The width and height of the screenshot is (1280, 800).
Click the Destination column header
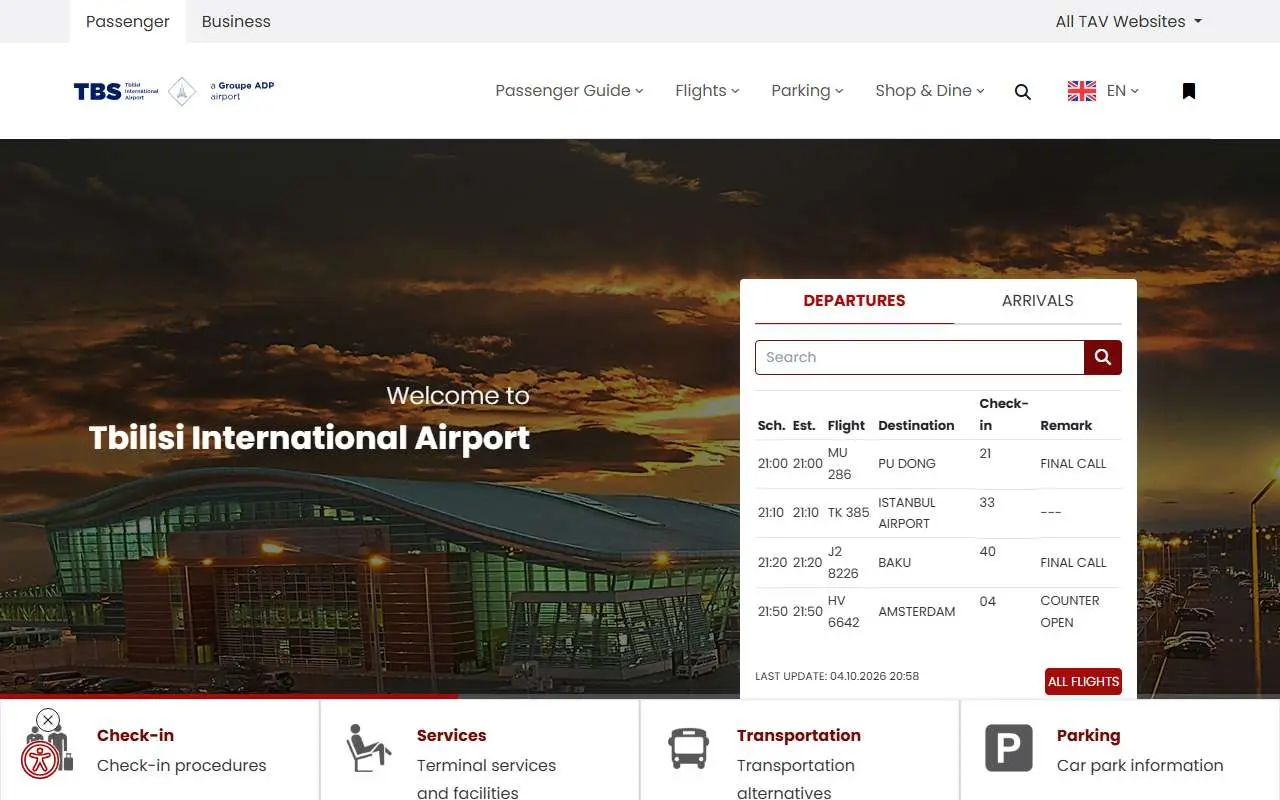916,425
